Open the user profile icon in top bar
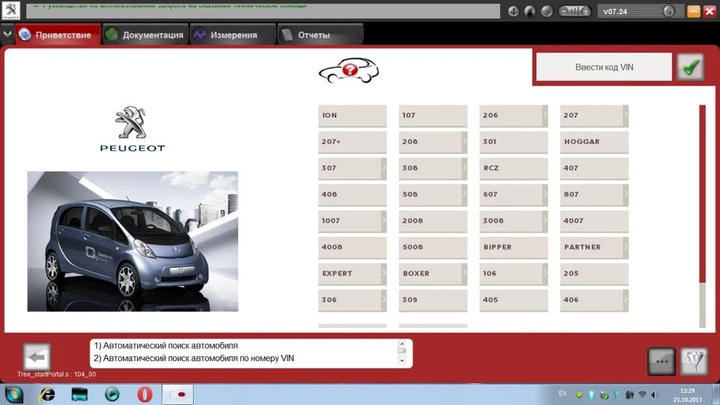The width and height of the screenshot is (720, 405). point(530,11)
